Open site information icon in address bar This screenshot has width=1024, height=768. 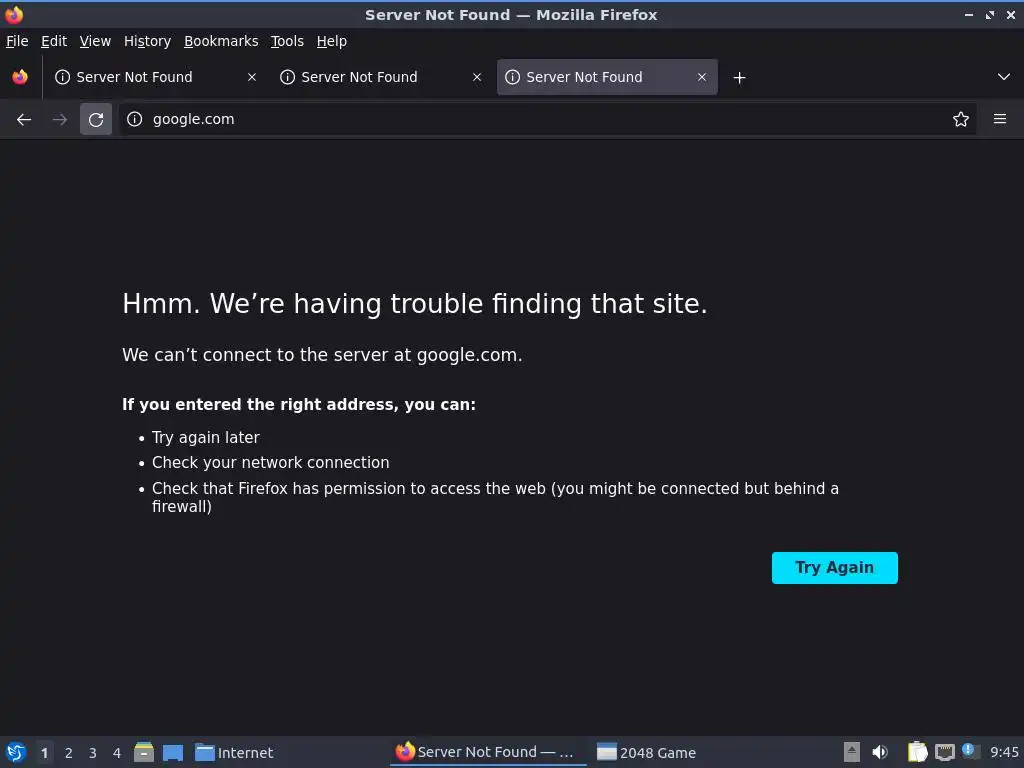point(135,119)
